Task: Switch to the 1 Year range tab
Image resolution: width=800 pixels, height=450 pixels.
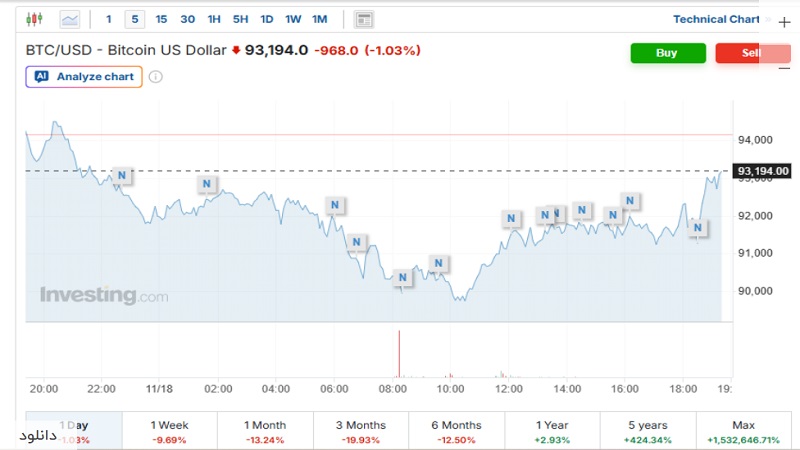Action: click(x=551, y=431)
